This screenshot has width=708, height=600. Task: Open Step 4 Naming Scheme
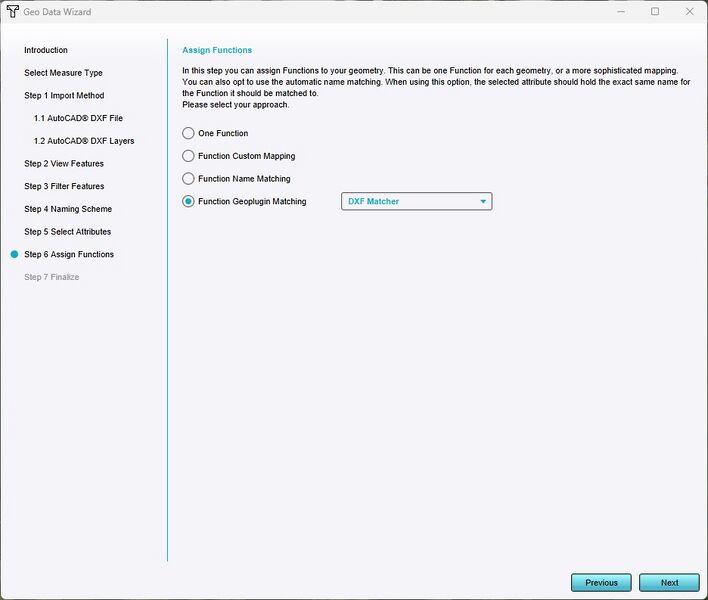pyautogui.click(x=68, y=209)
